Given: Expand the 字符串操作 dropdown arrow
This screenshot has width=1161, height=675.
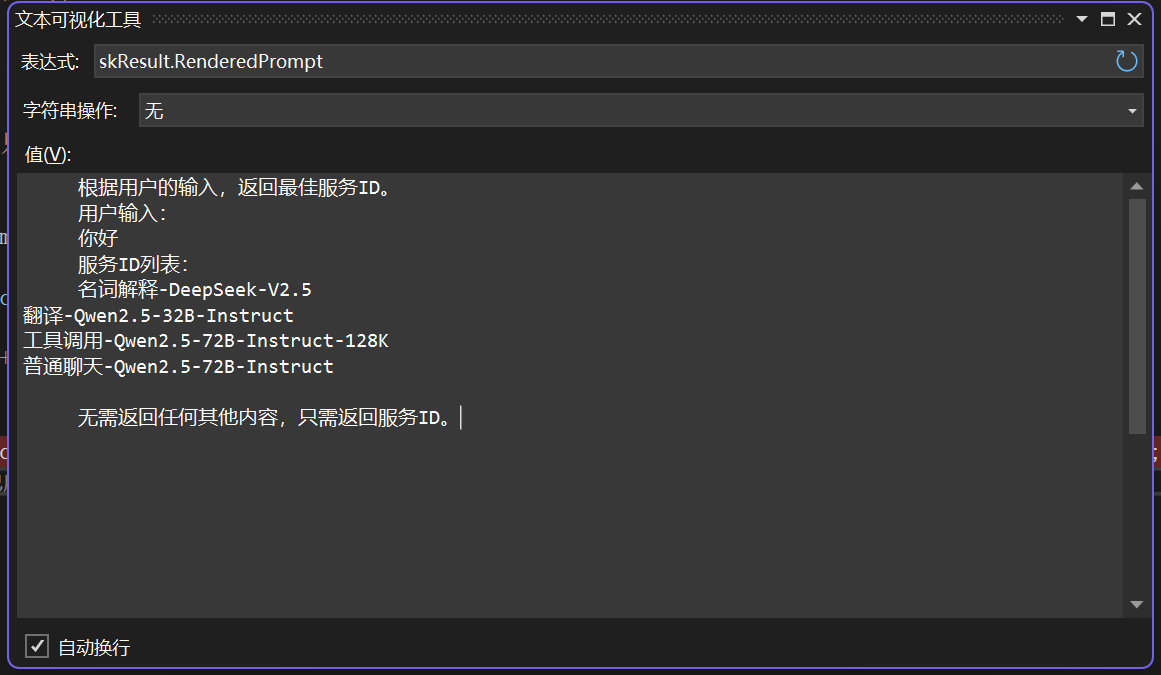Looking at the screenshot, I should click(x=1132, y=111).
